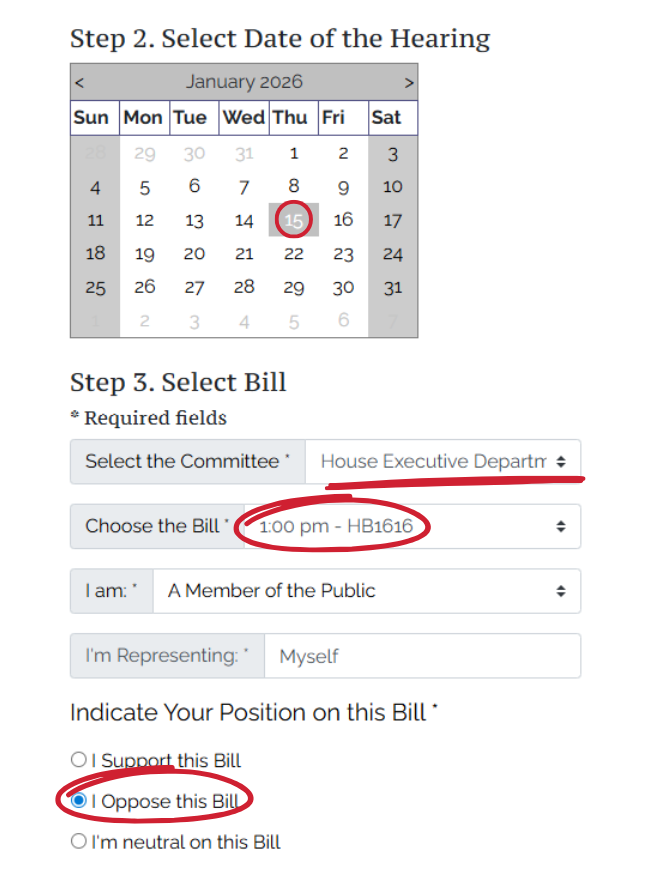
Task: Go to next month in calendar
Action: 408,83
